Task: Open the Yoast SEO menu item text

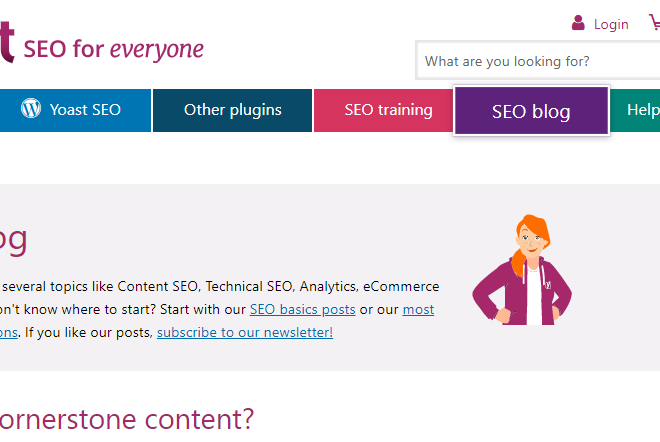Action: (x=85, y=110)
